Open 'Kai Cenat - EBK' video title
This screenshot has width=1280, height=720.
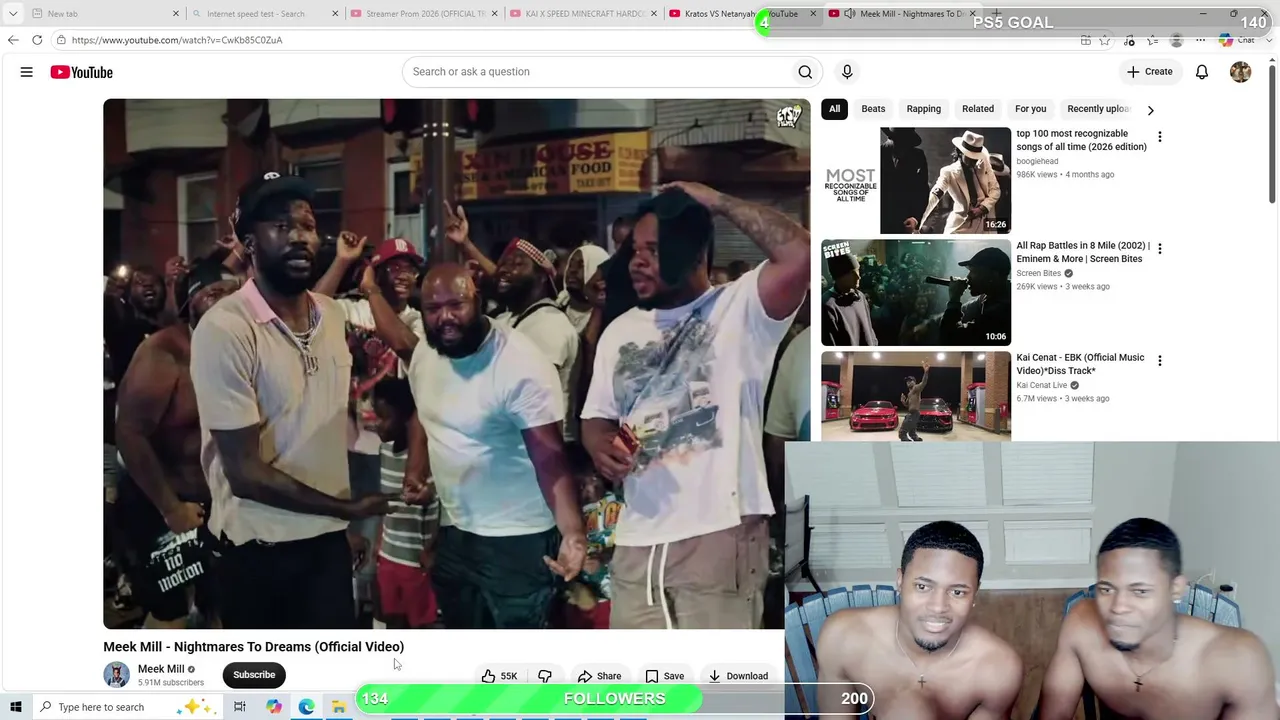coord(1080,364)
